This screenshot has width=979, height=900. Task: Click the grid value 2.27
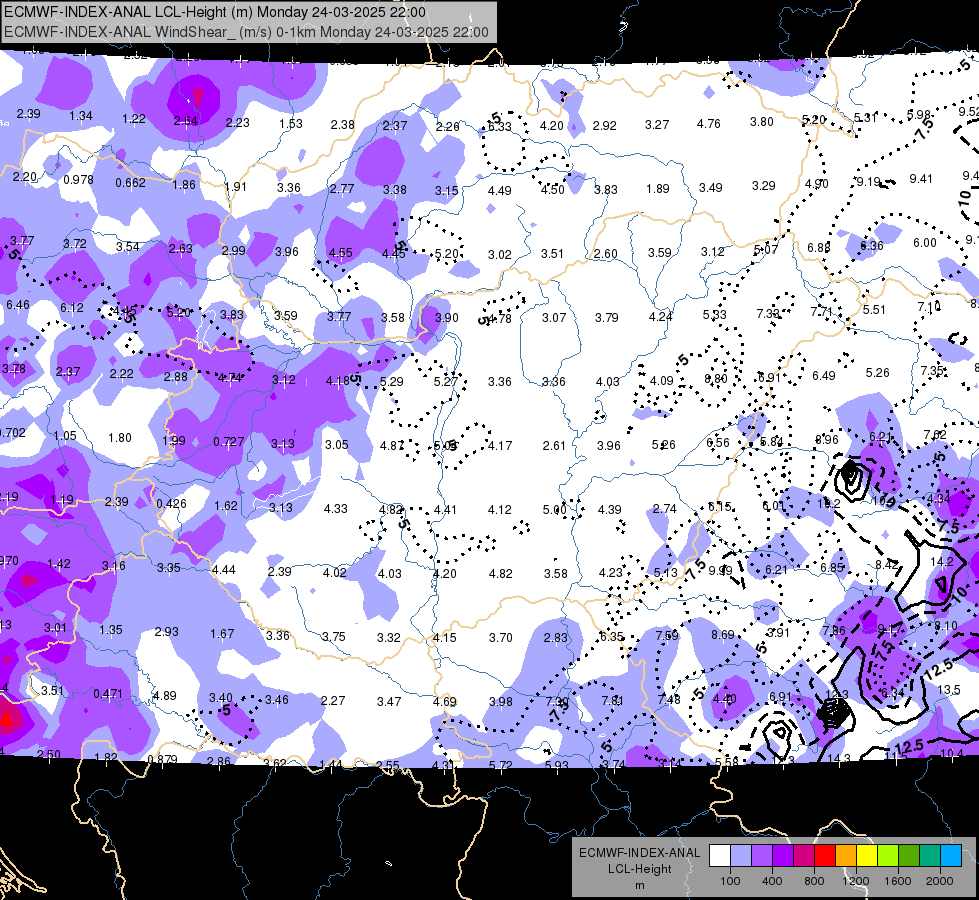333,701
